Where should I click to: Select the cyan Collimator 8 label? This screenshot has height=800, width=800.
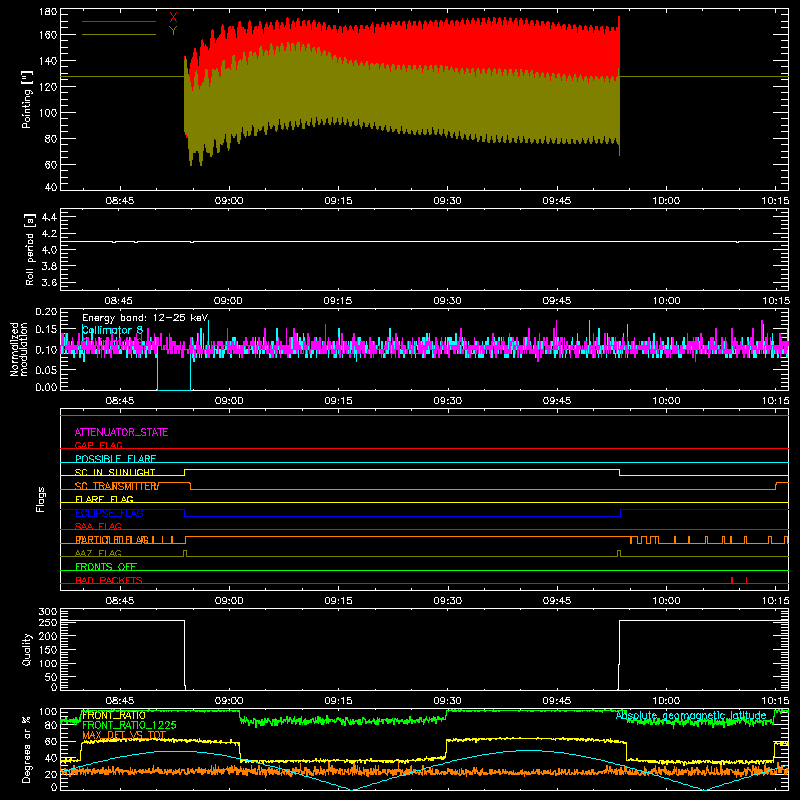coord(112,330)
